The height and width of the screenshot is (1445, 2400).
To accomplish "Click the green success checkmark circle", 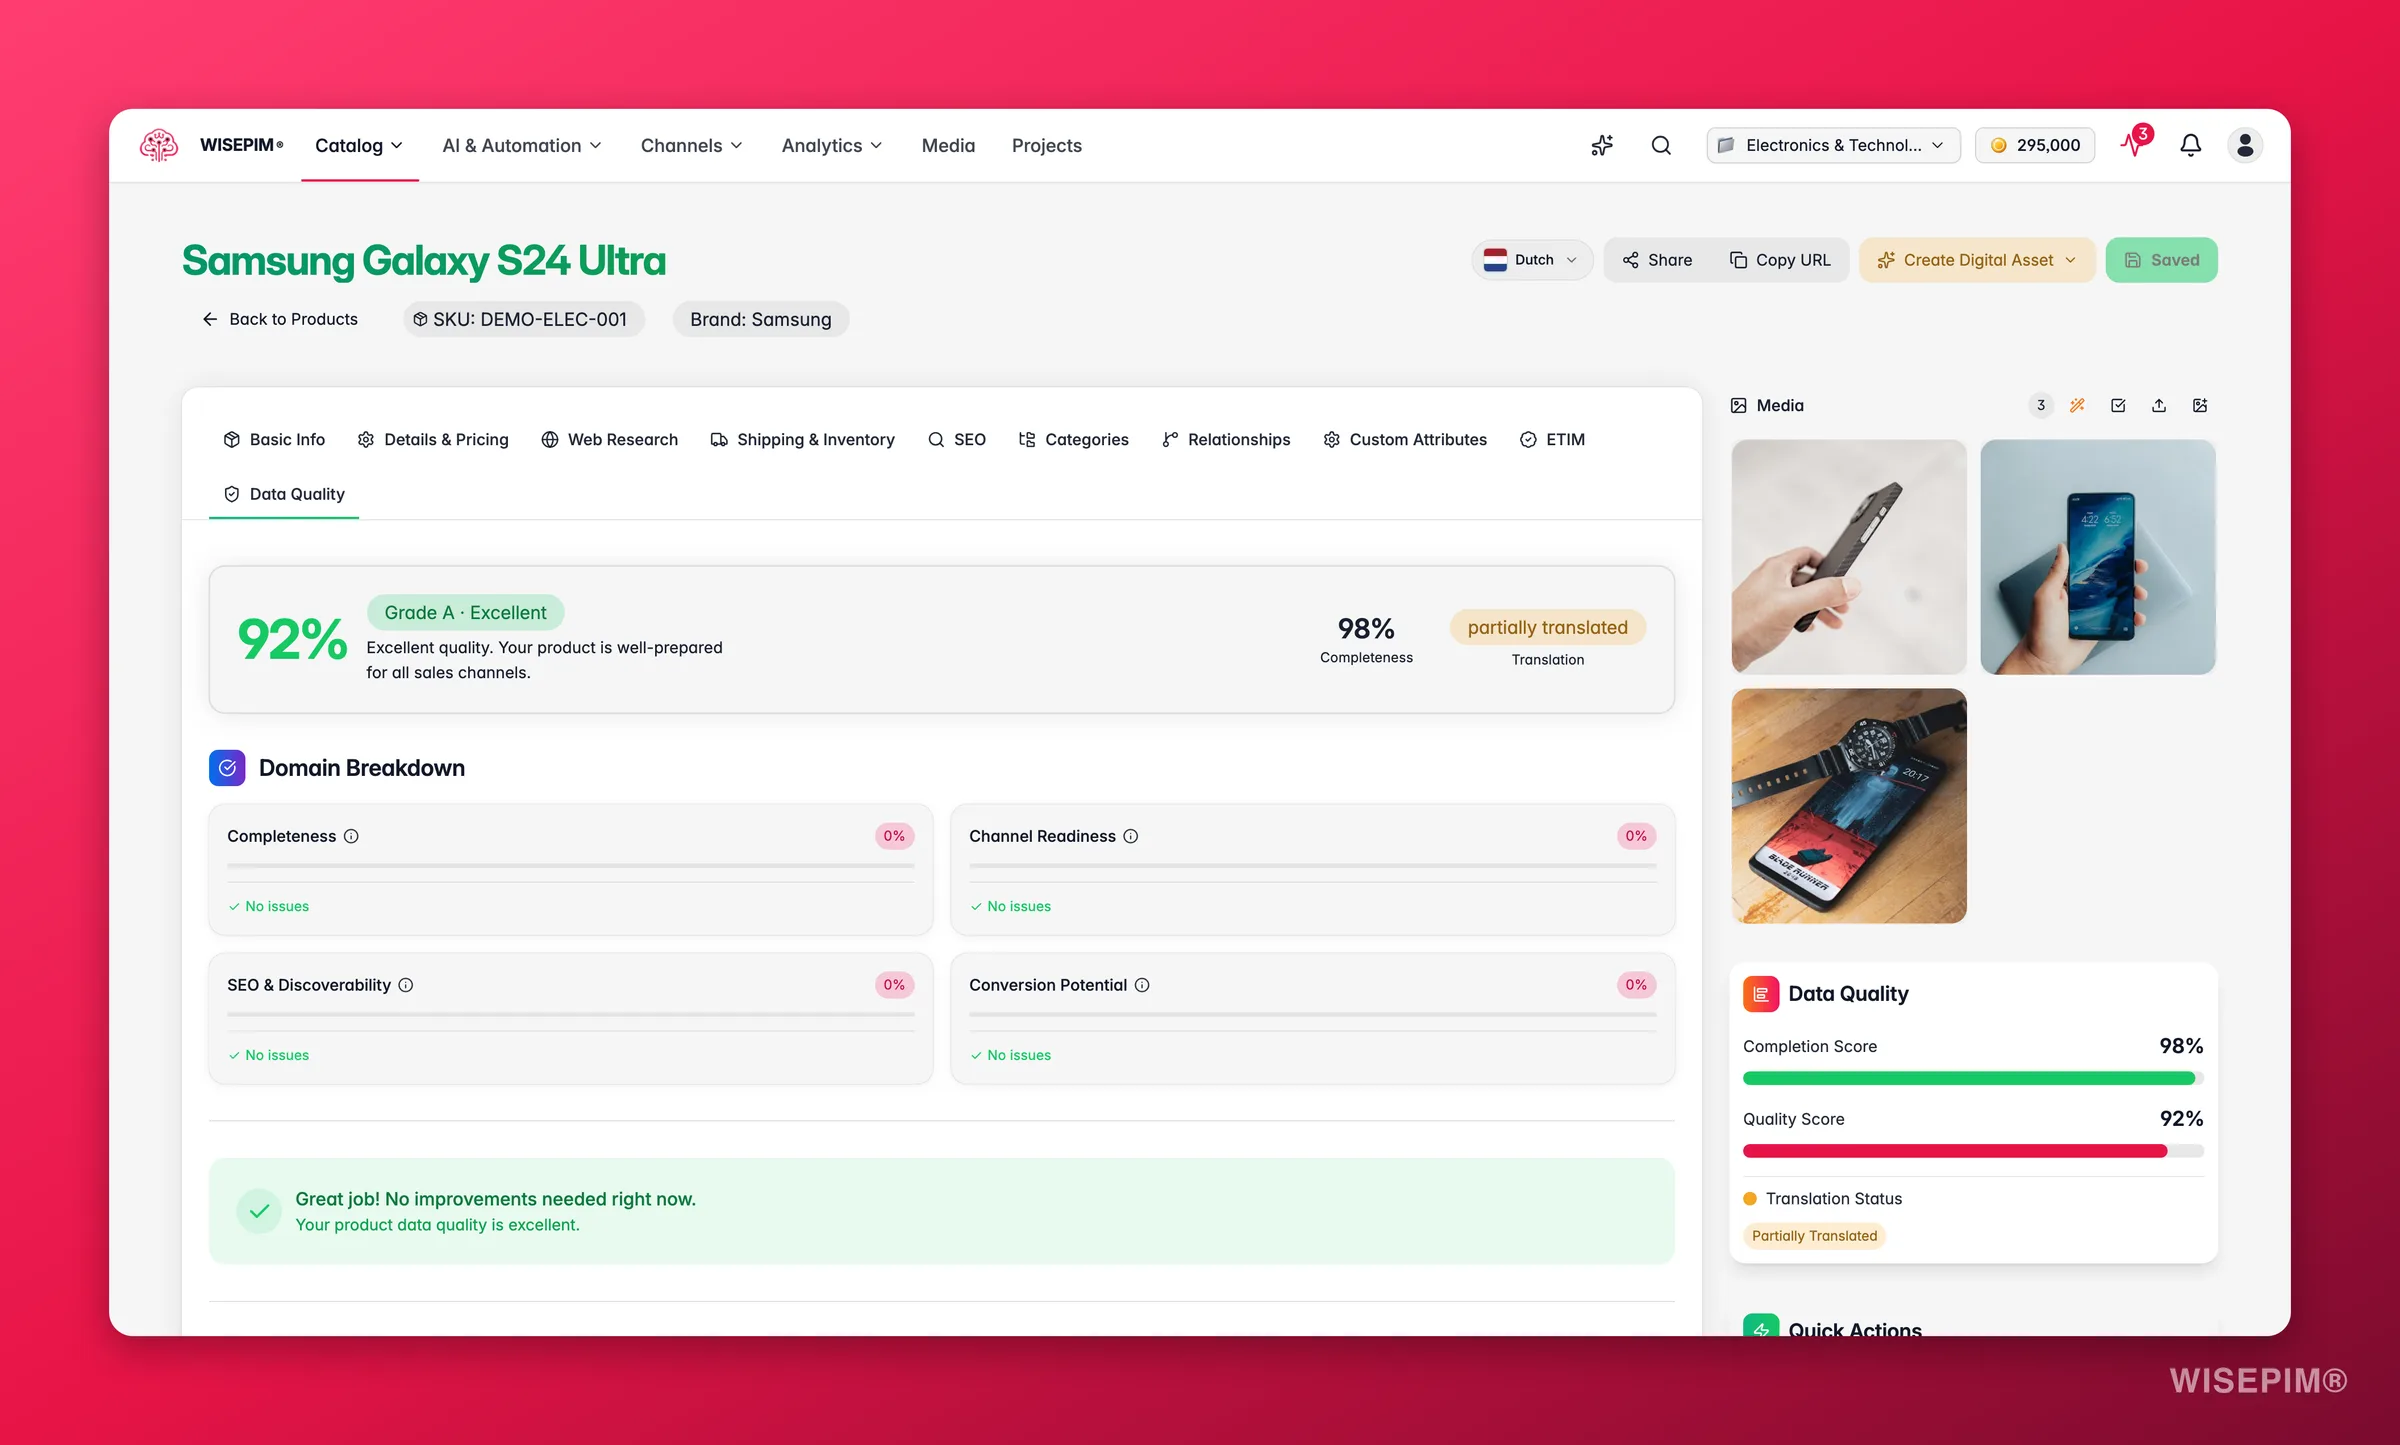I will [x=259, y=1211].
